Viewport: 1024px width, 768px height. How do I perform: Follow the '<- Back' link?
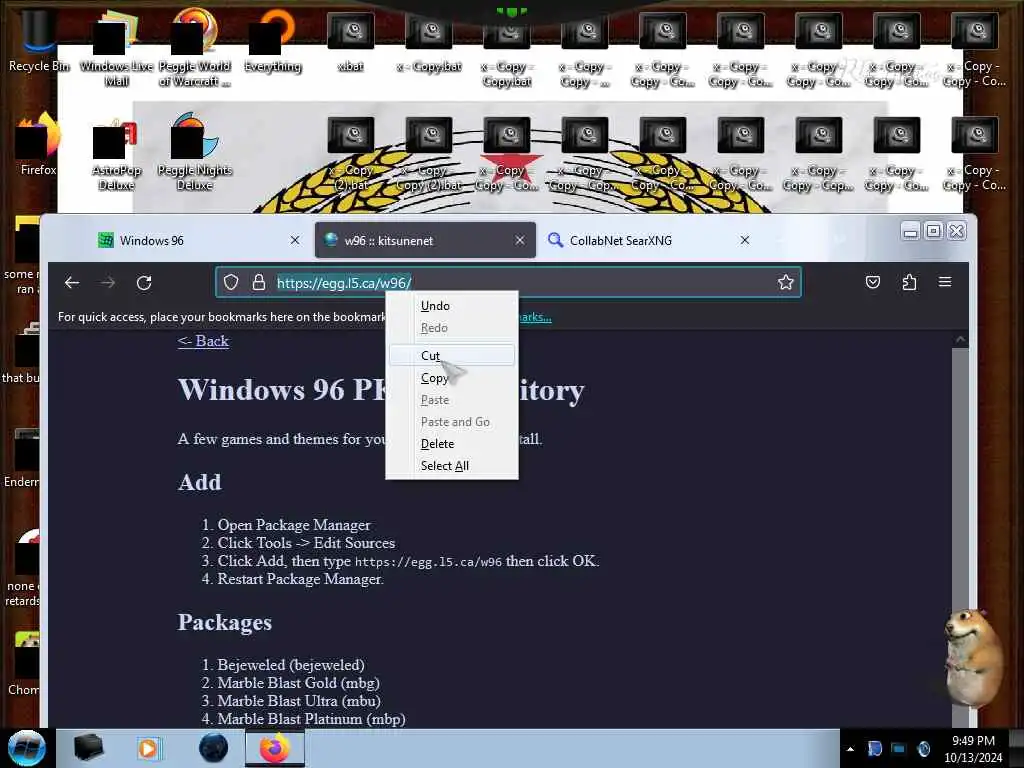(x=203, y=341)
